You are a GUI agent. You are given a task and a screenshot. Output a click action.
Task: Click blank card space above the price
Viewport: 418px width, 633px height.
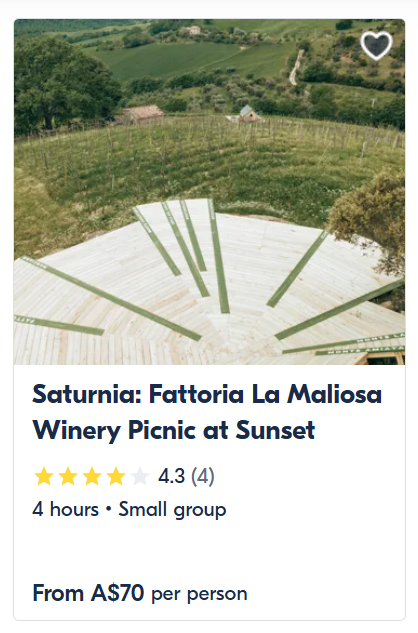(209, 551)
